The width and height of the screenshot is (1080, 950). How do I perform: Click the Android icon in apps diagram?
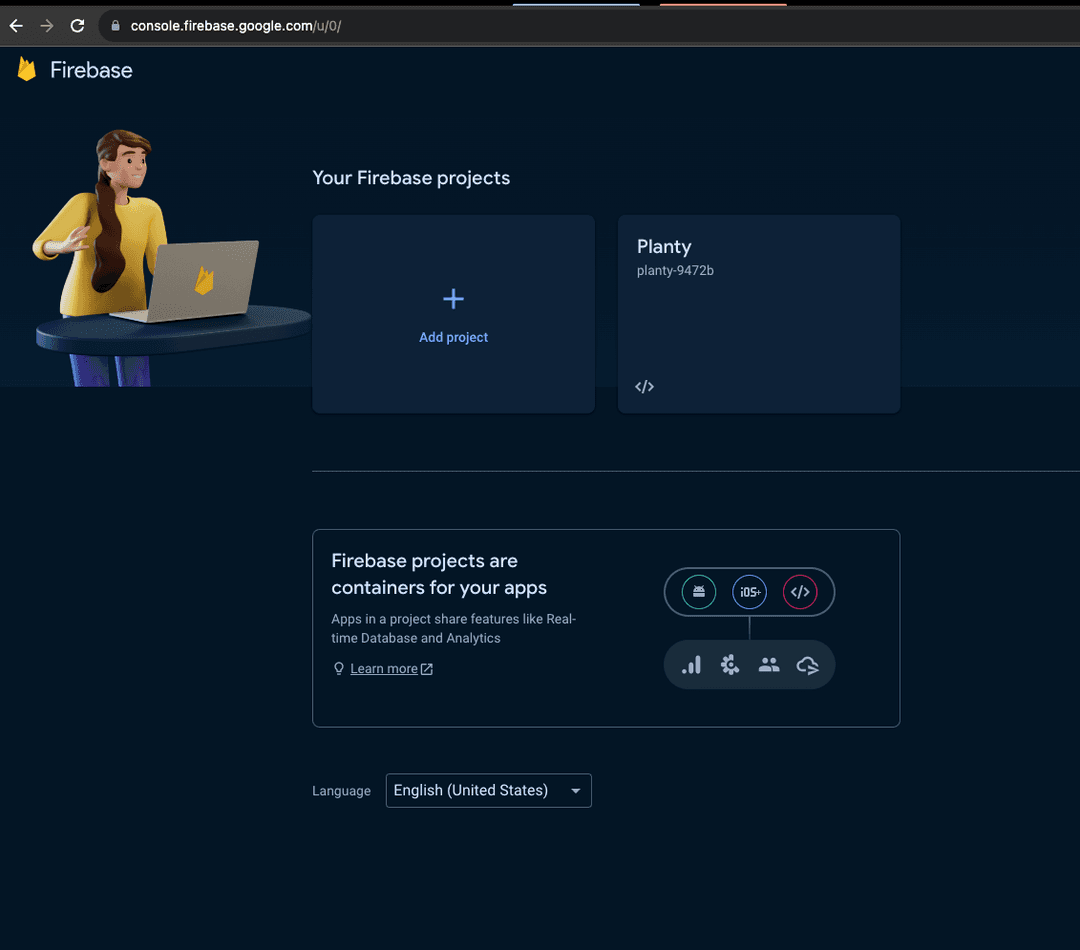coord(698,592)
